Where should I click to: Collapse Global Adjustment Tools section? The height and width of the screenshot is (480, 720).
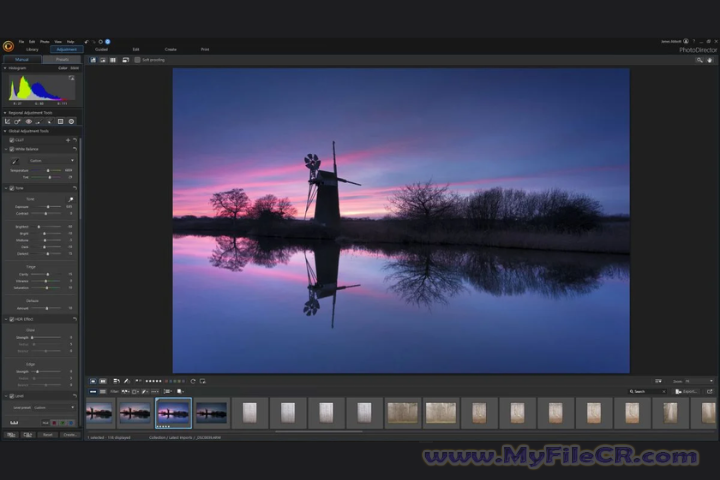5,131
